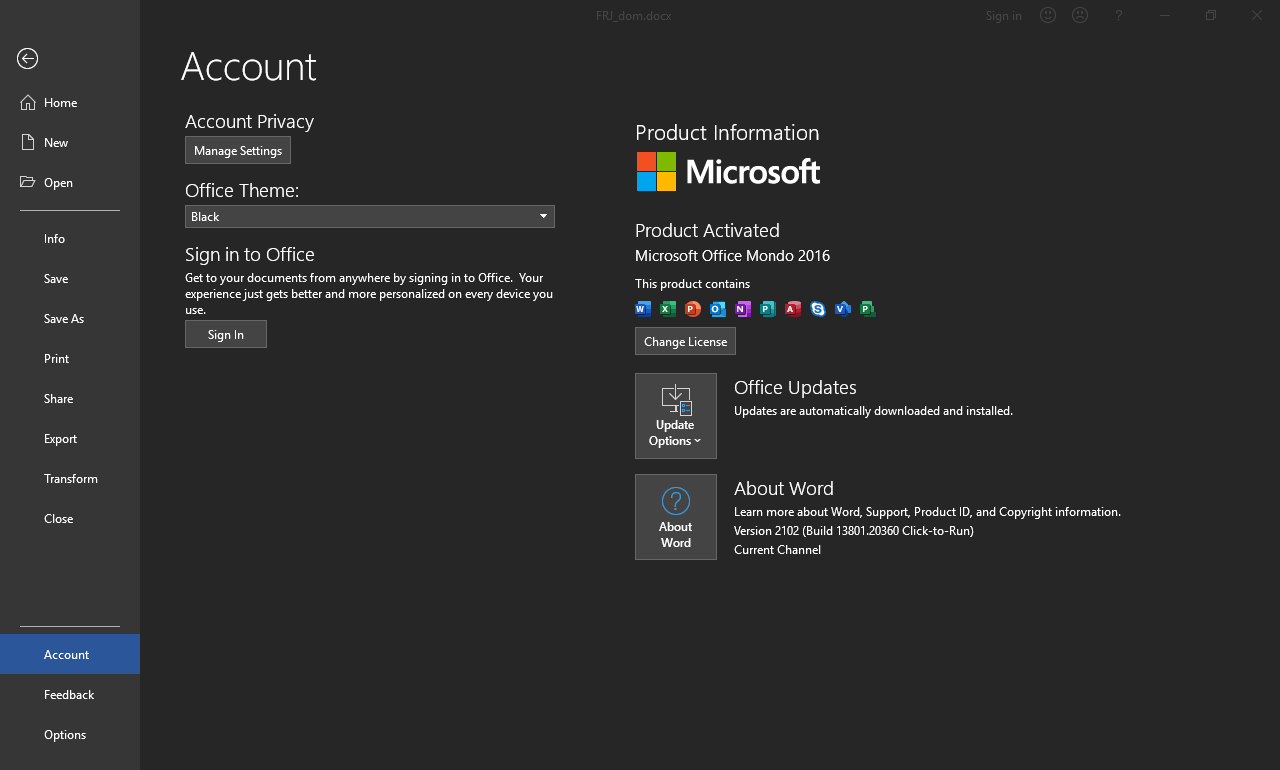Click Manage Settings under Account Privacy
1280x770 pixels.
pos(237,150)
